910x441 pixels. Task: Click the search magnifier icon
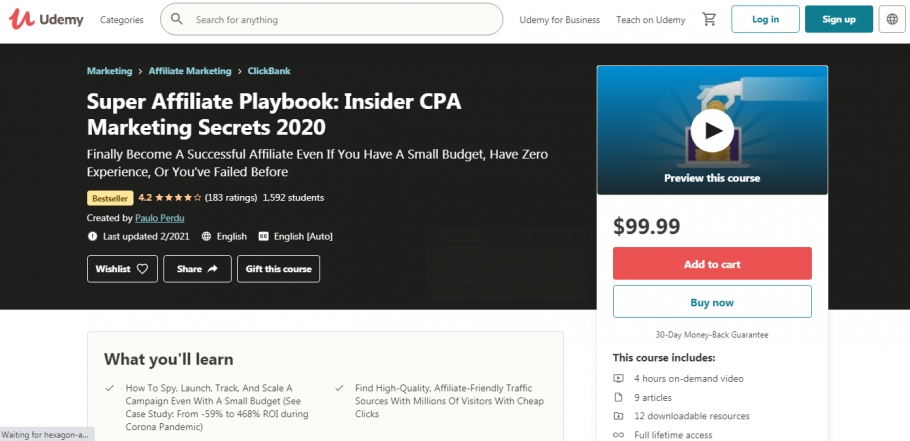[x=177, y=19]
